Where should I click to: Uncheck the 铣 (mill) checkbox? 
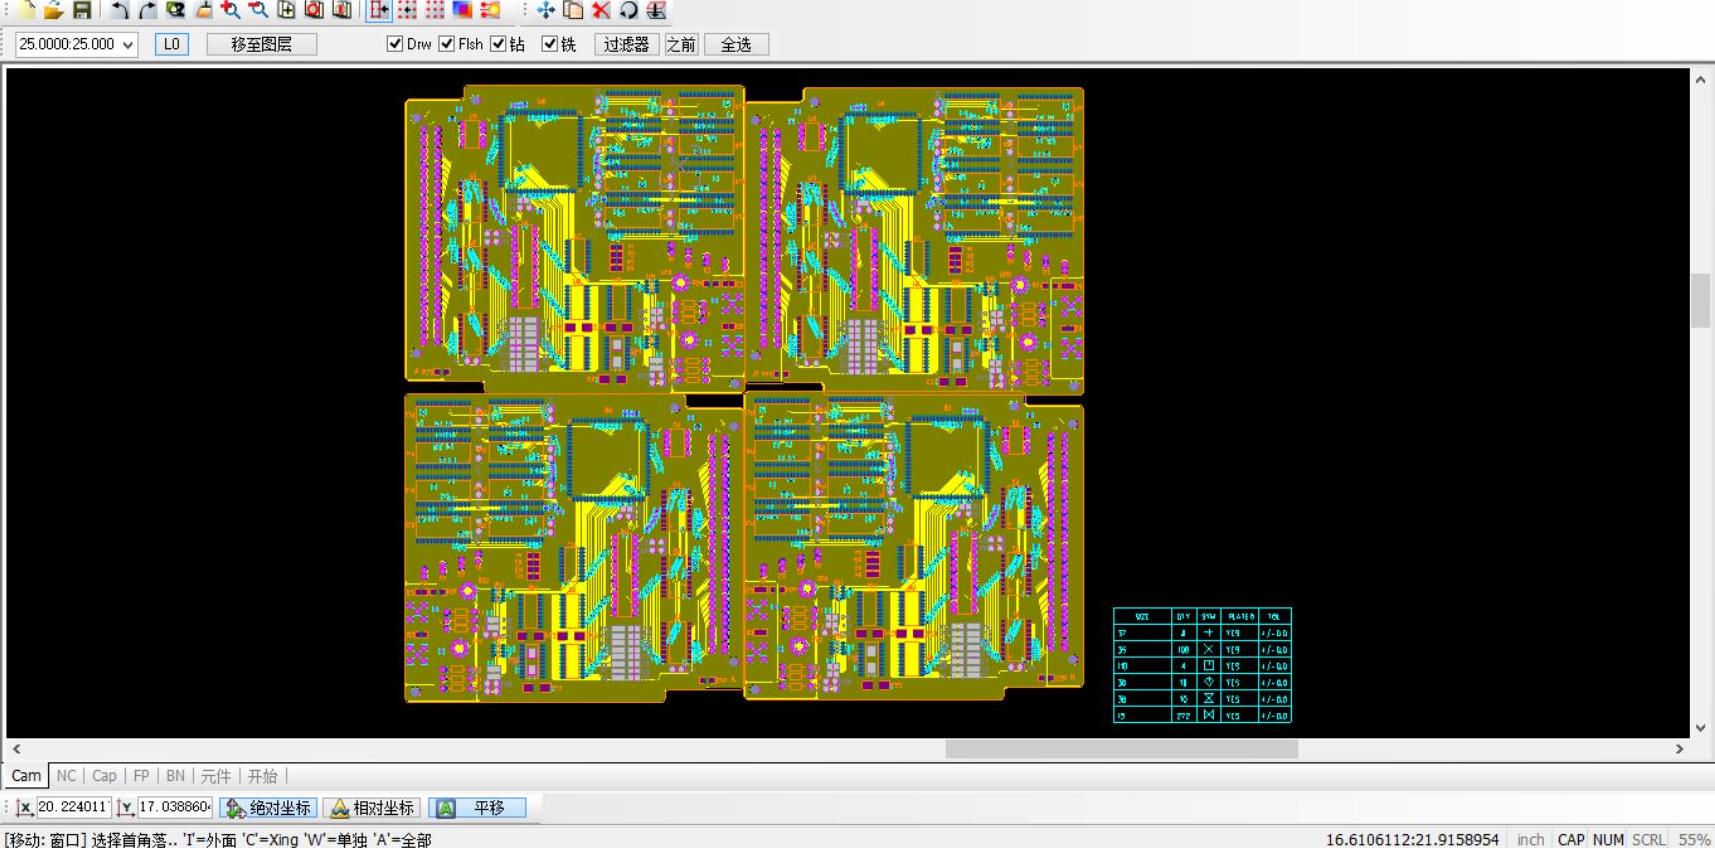coord(549,44)
